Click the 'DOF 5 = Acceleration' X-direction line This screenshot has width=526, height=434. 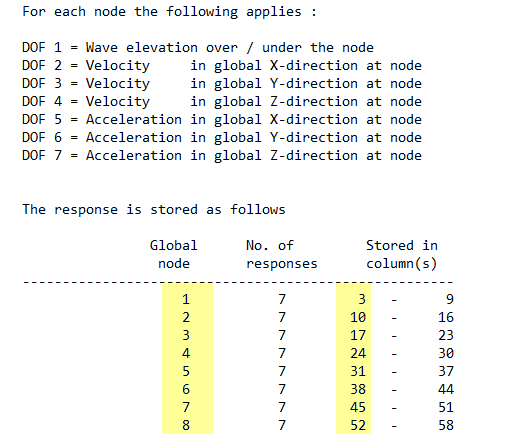[222, 120]
